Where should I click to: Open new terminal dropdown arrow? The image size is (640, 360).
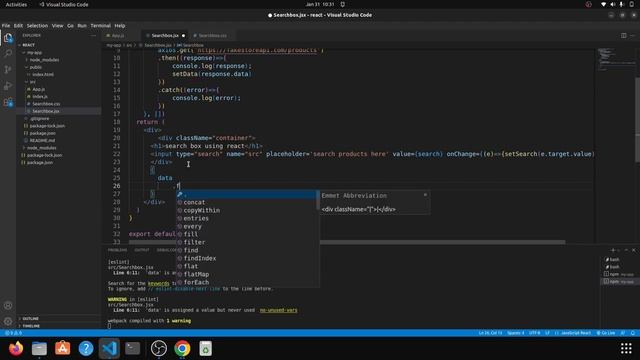click(x=619, y=250)
